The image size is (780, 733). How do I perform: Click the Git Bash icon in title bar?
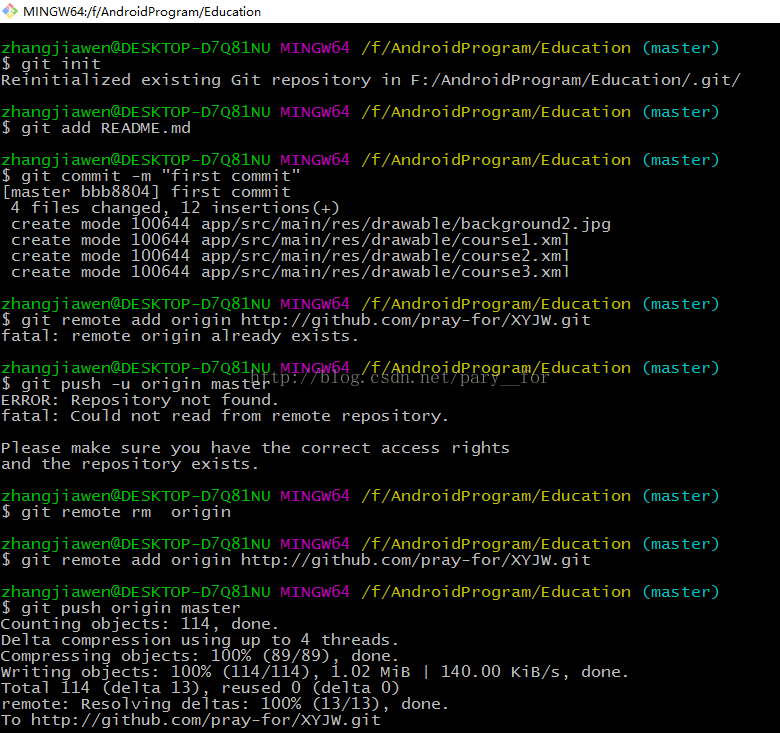10,11
